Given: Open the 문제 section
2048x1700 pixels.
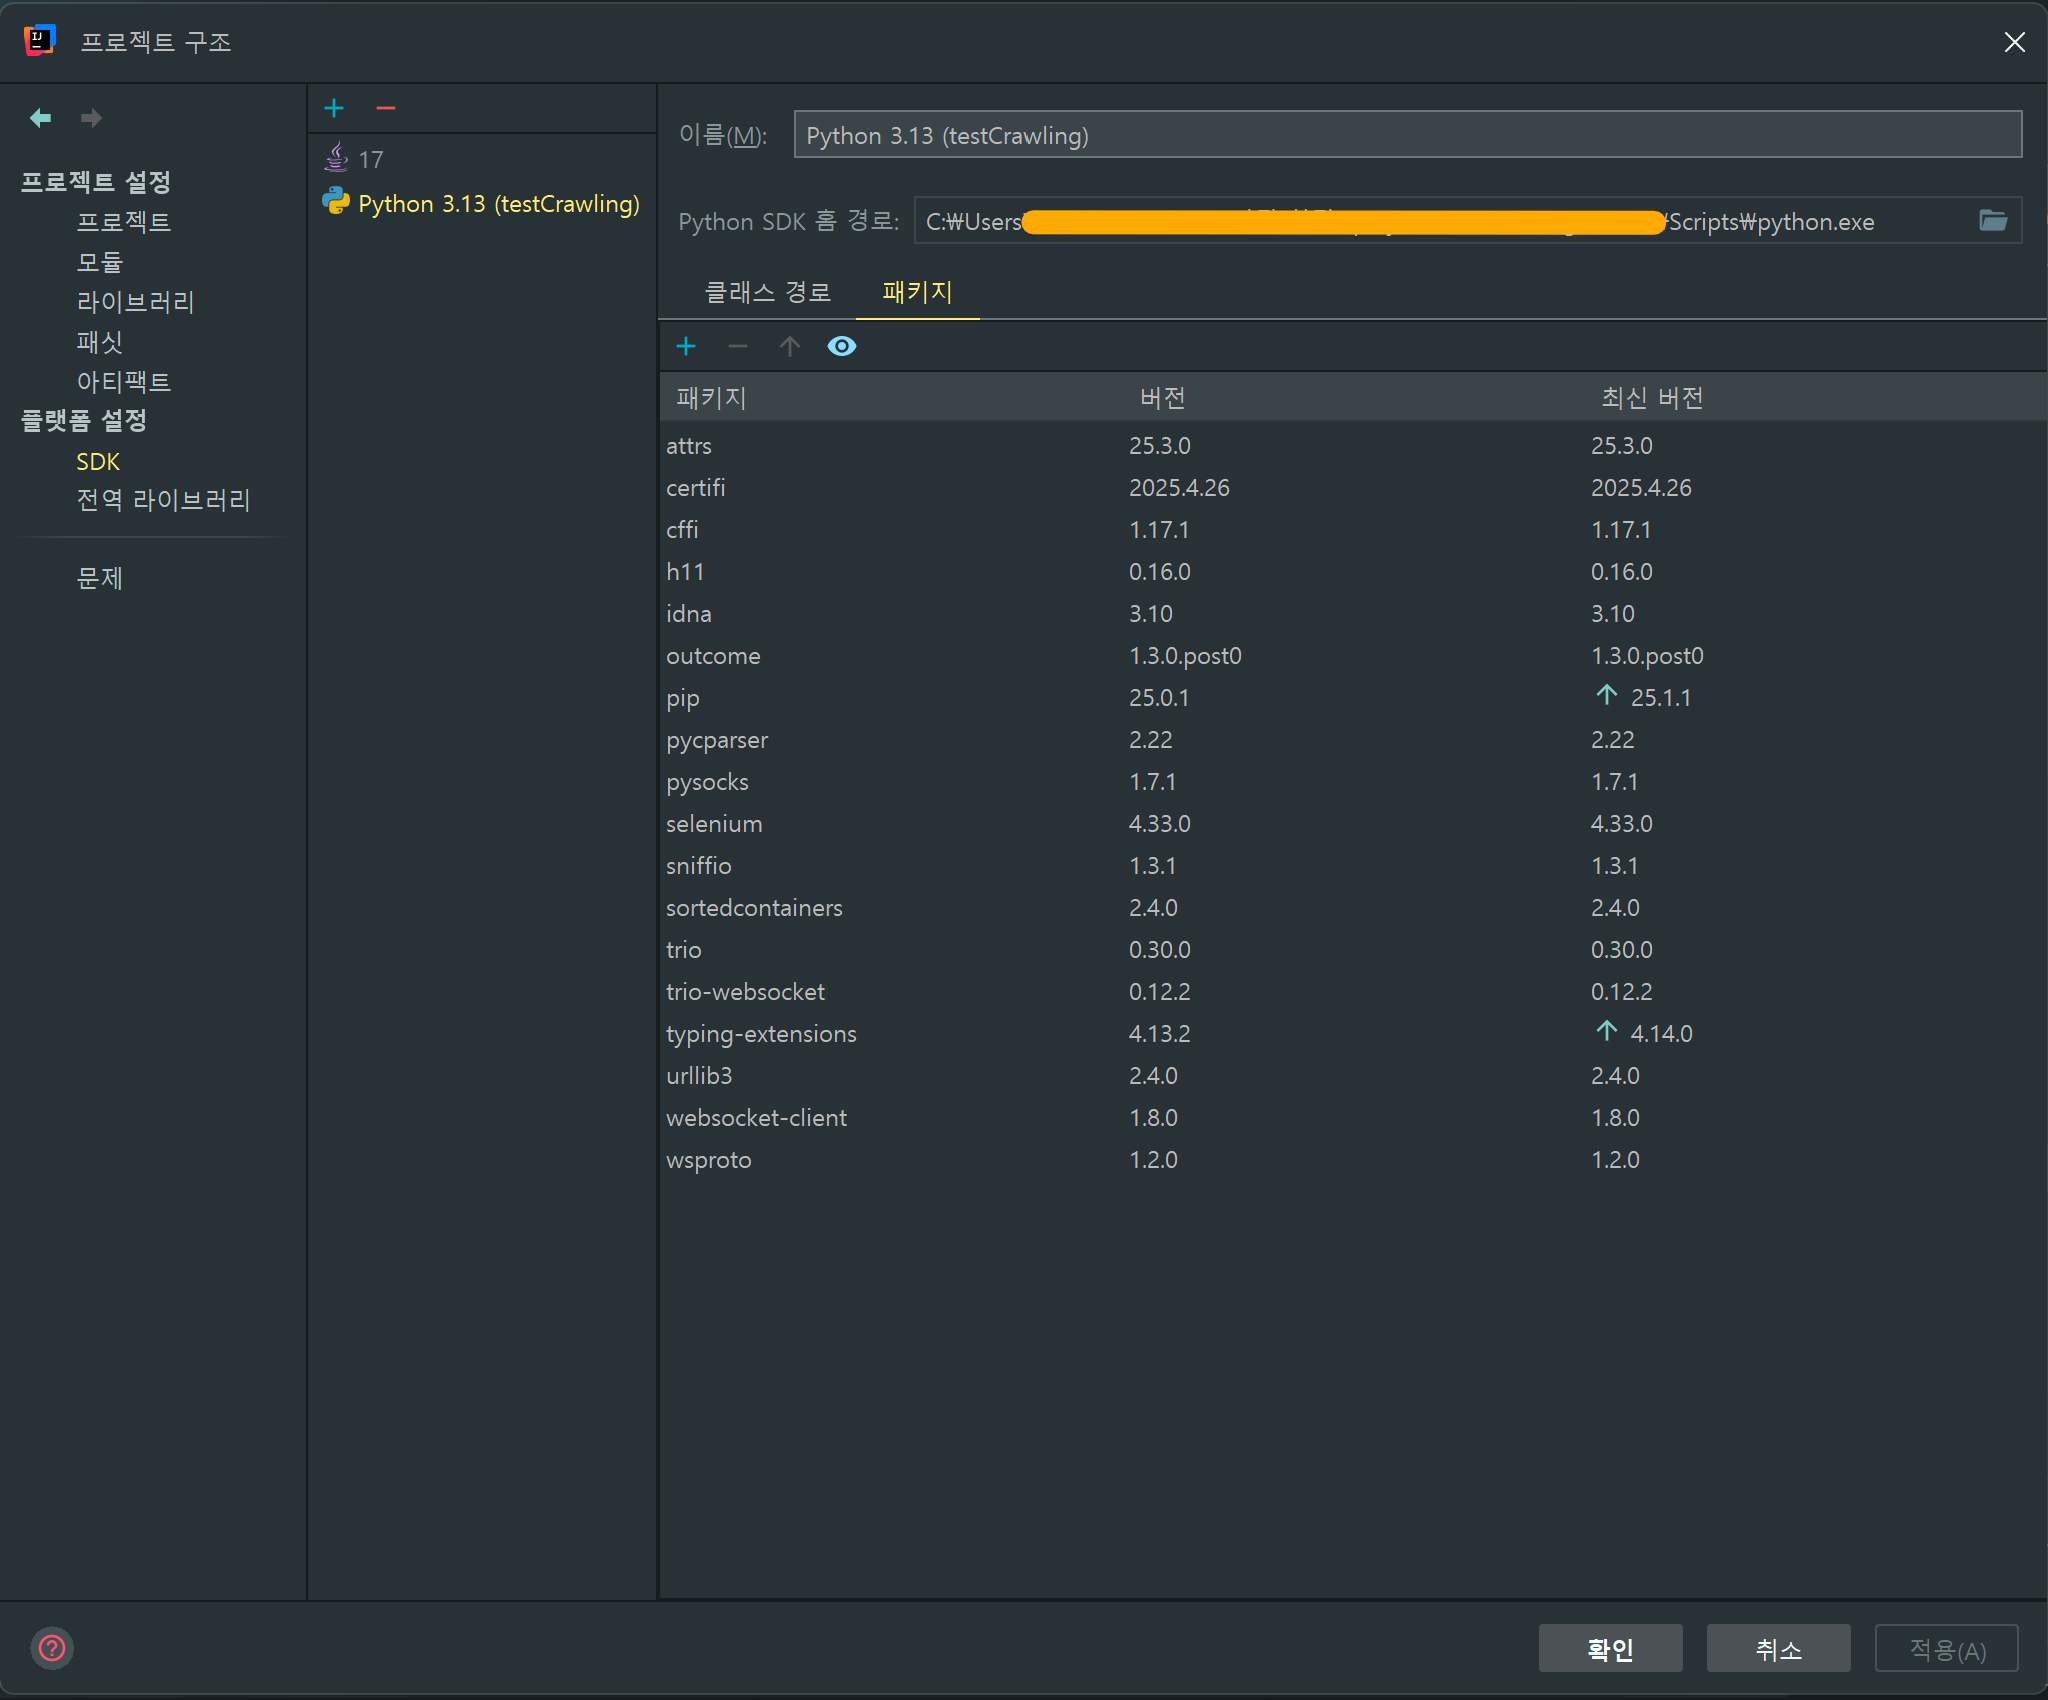Looking at the screenshot, I should click(x=100, y=578).
